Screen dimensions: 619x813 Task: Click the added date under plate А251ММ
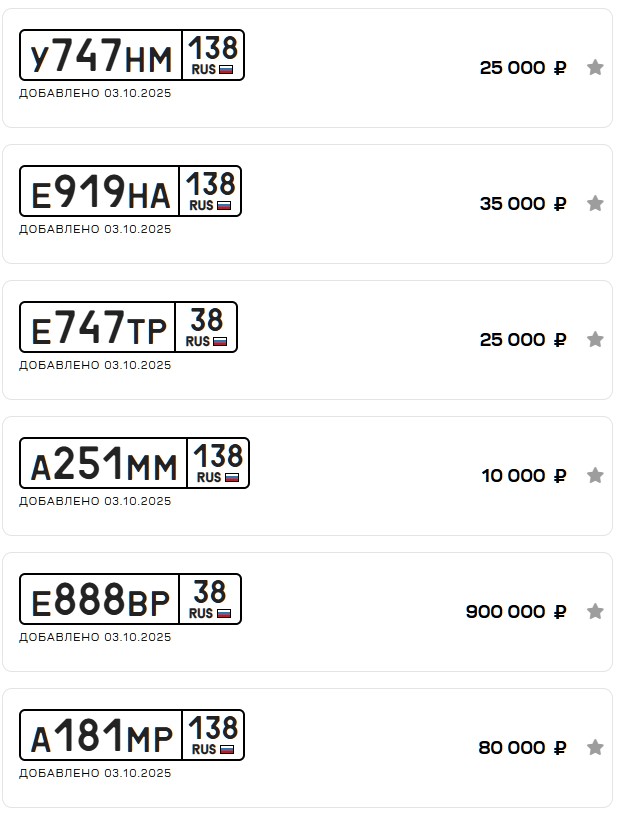95,501
